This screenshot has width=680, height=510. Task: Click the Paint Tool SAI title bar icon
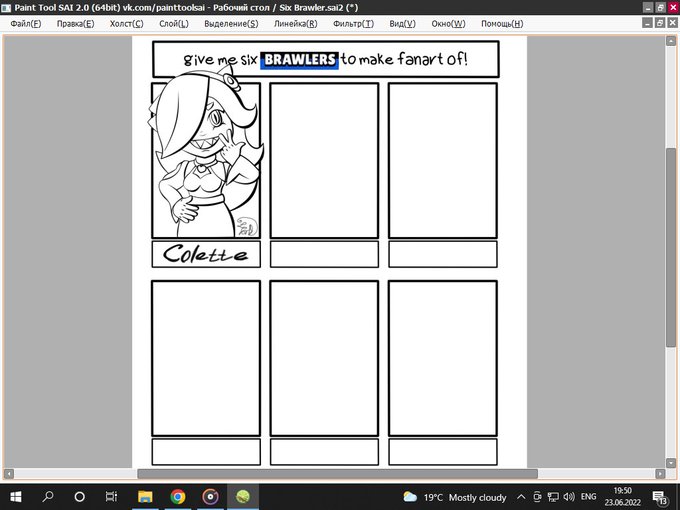pyautogui.click(x=6, y=7)
